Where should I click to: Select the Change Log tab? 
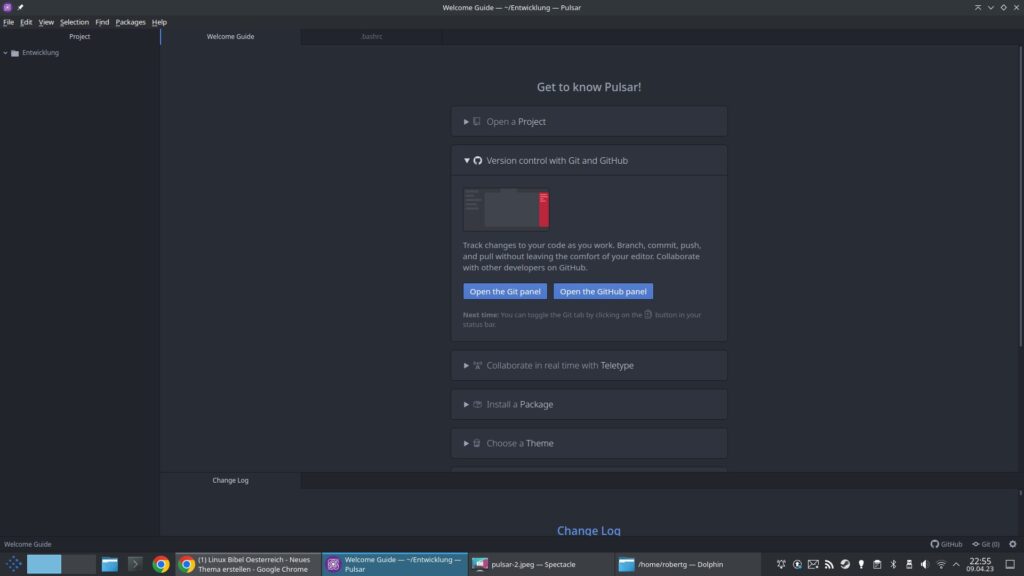click(231, 481)
